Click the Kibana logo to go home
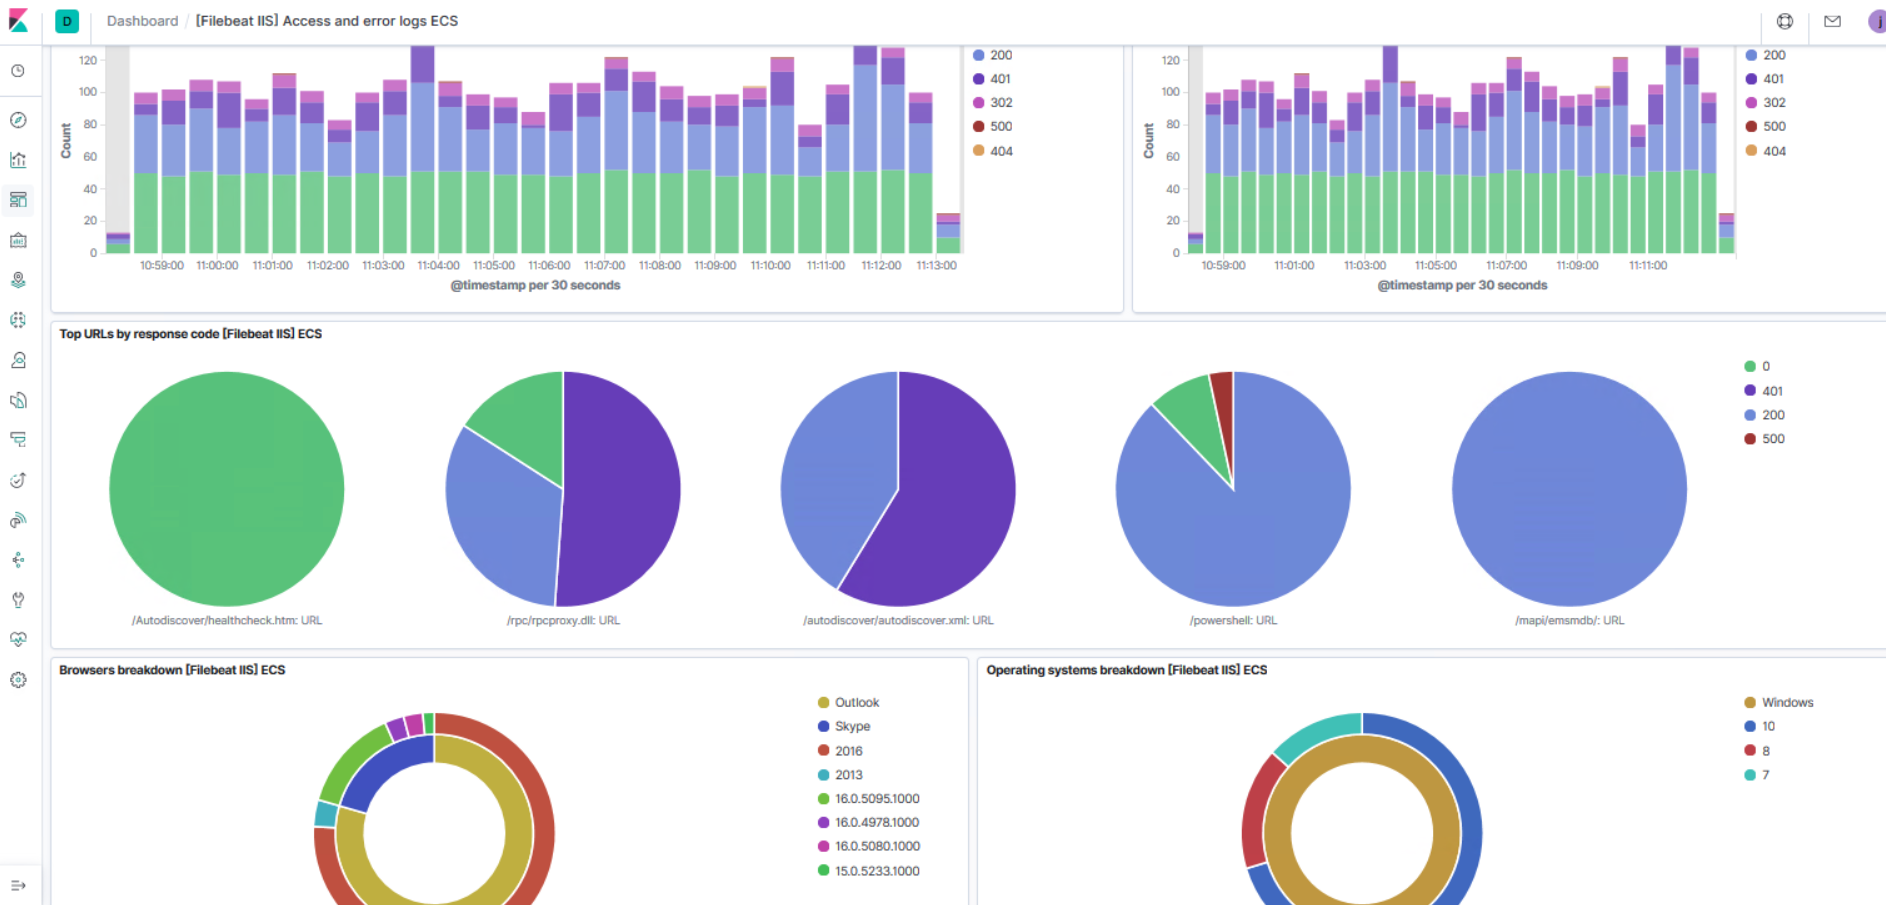 (18, 20)
